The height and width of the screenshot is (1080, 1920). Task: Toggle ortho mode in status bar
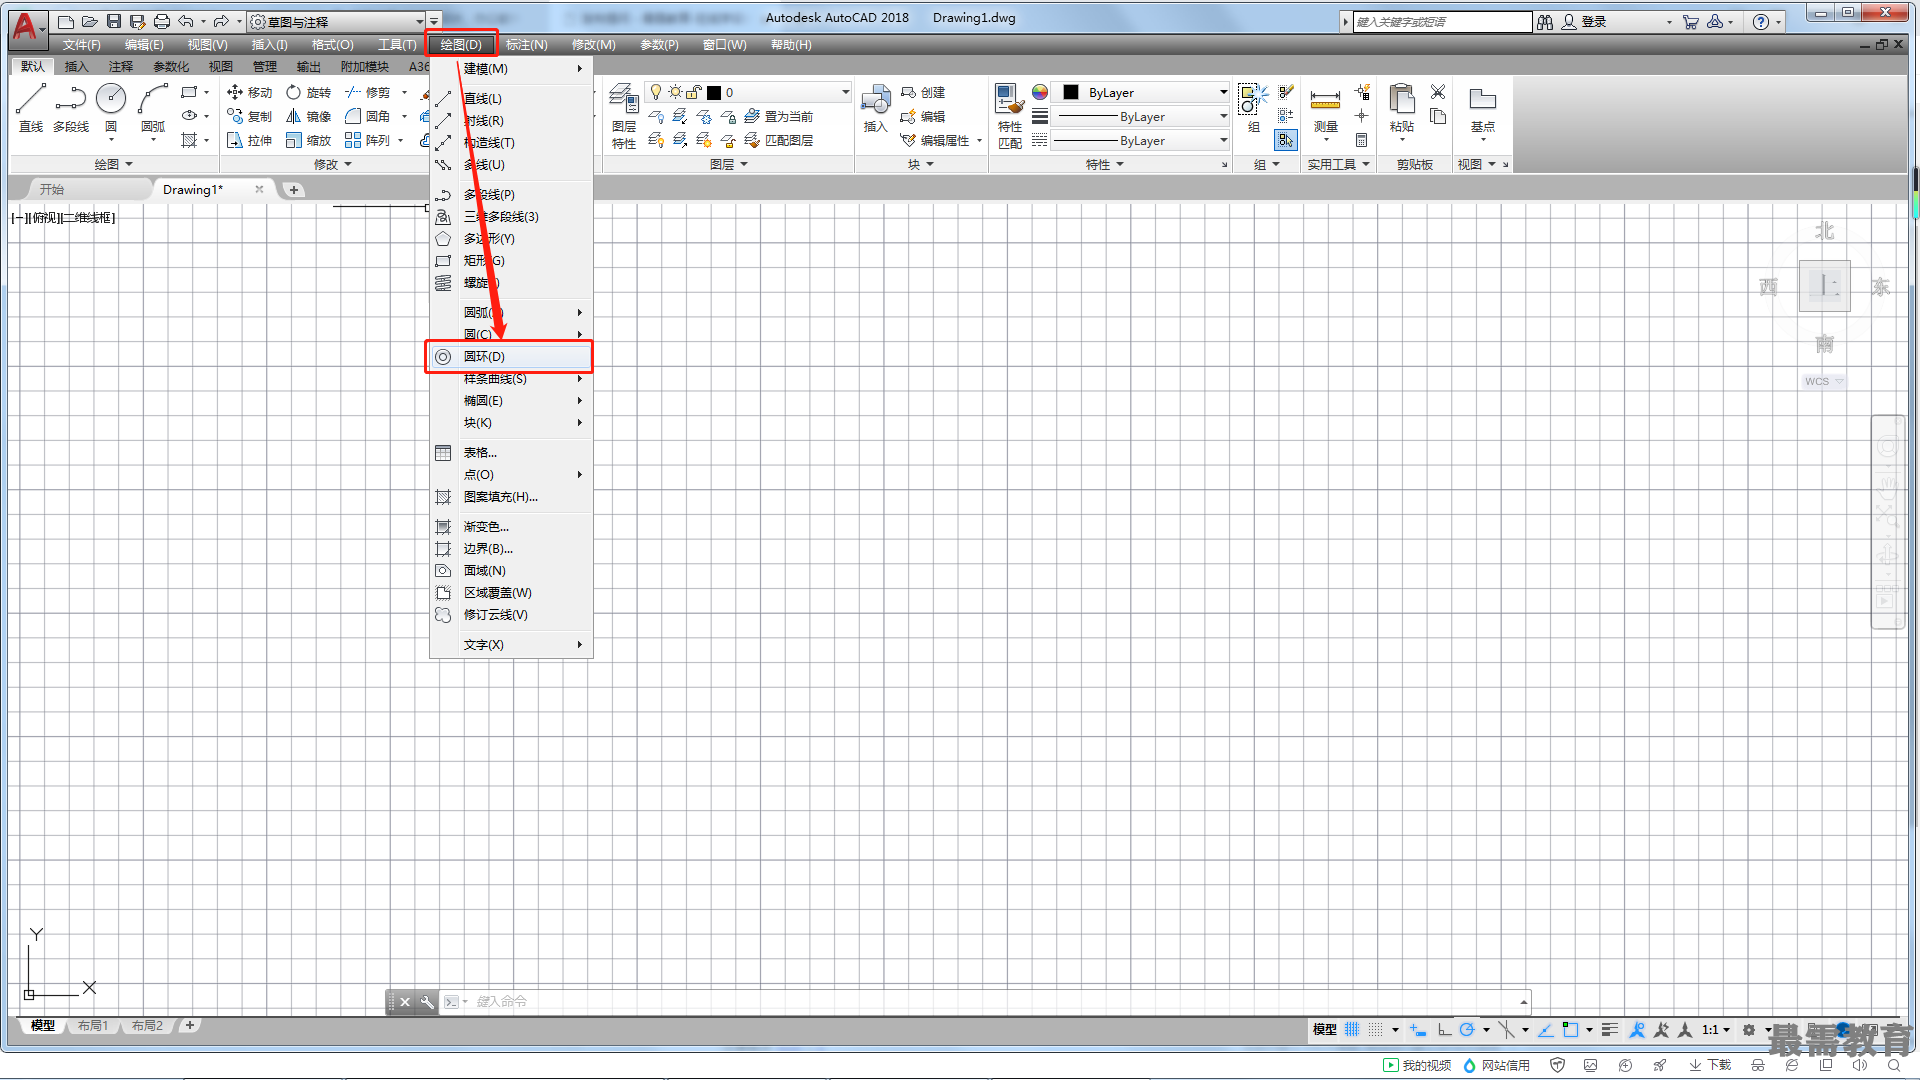[x=1444, y=1029]
